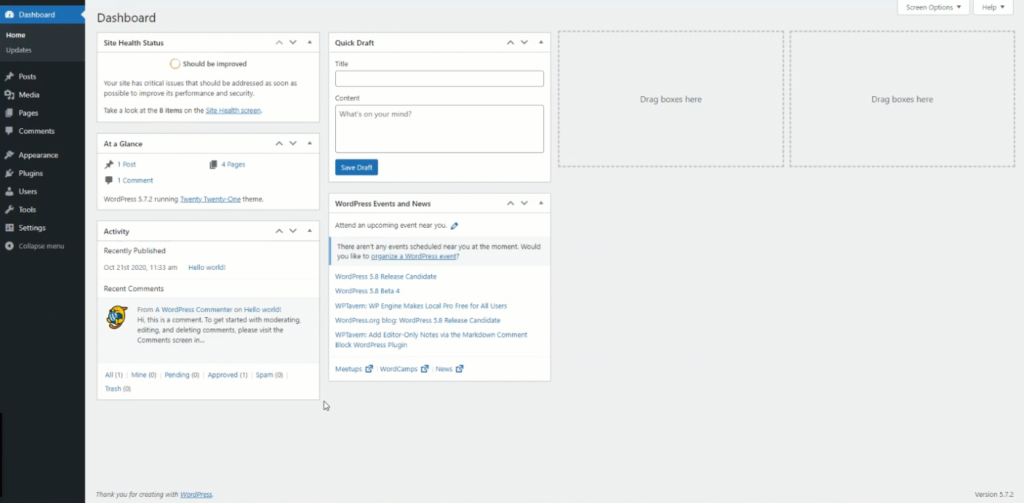Click the Plugins plug icon
This screenshot has width=1024, height=503.
pyautogui.click(x=9, y=173)
